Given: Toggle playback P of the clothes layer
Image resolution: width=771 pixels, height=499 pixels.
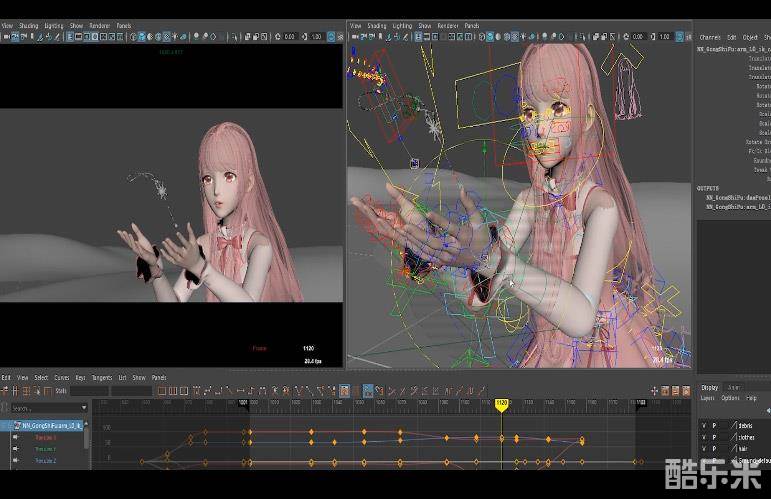Looking at the screenshot, I should coord(714,438).
